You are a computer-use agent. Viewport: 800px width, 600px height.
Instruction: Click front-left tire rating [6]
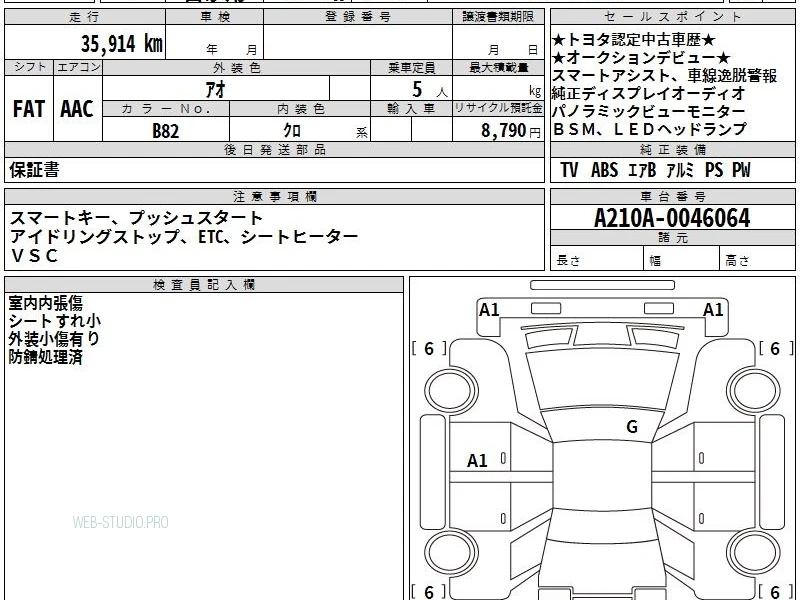point(429,348)
